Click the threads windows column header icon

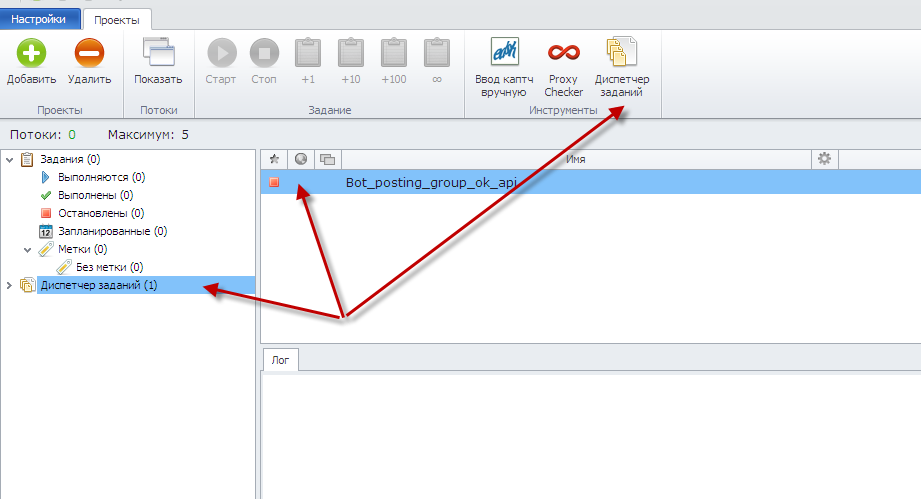[x=328, y=159]
